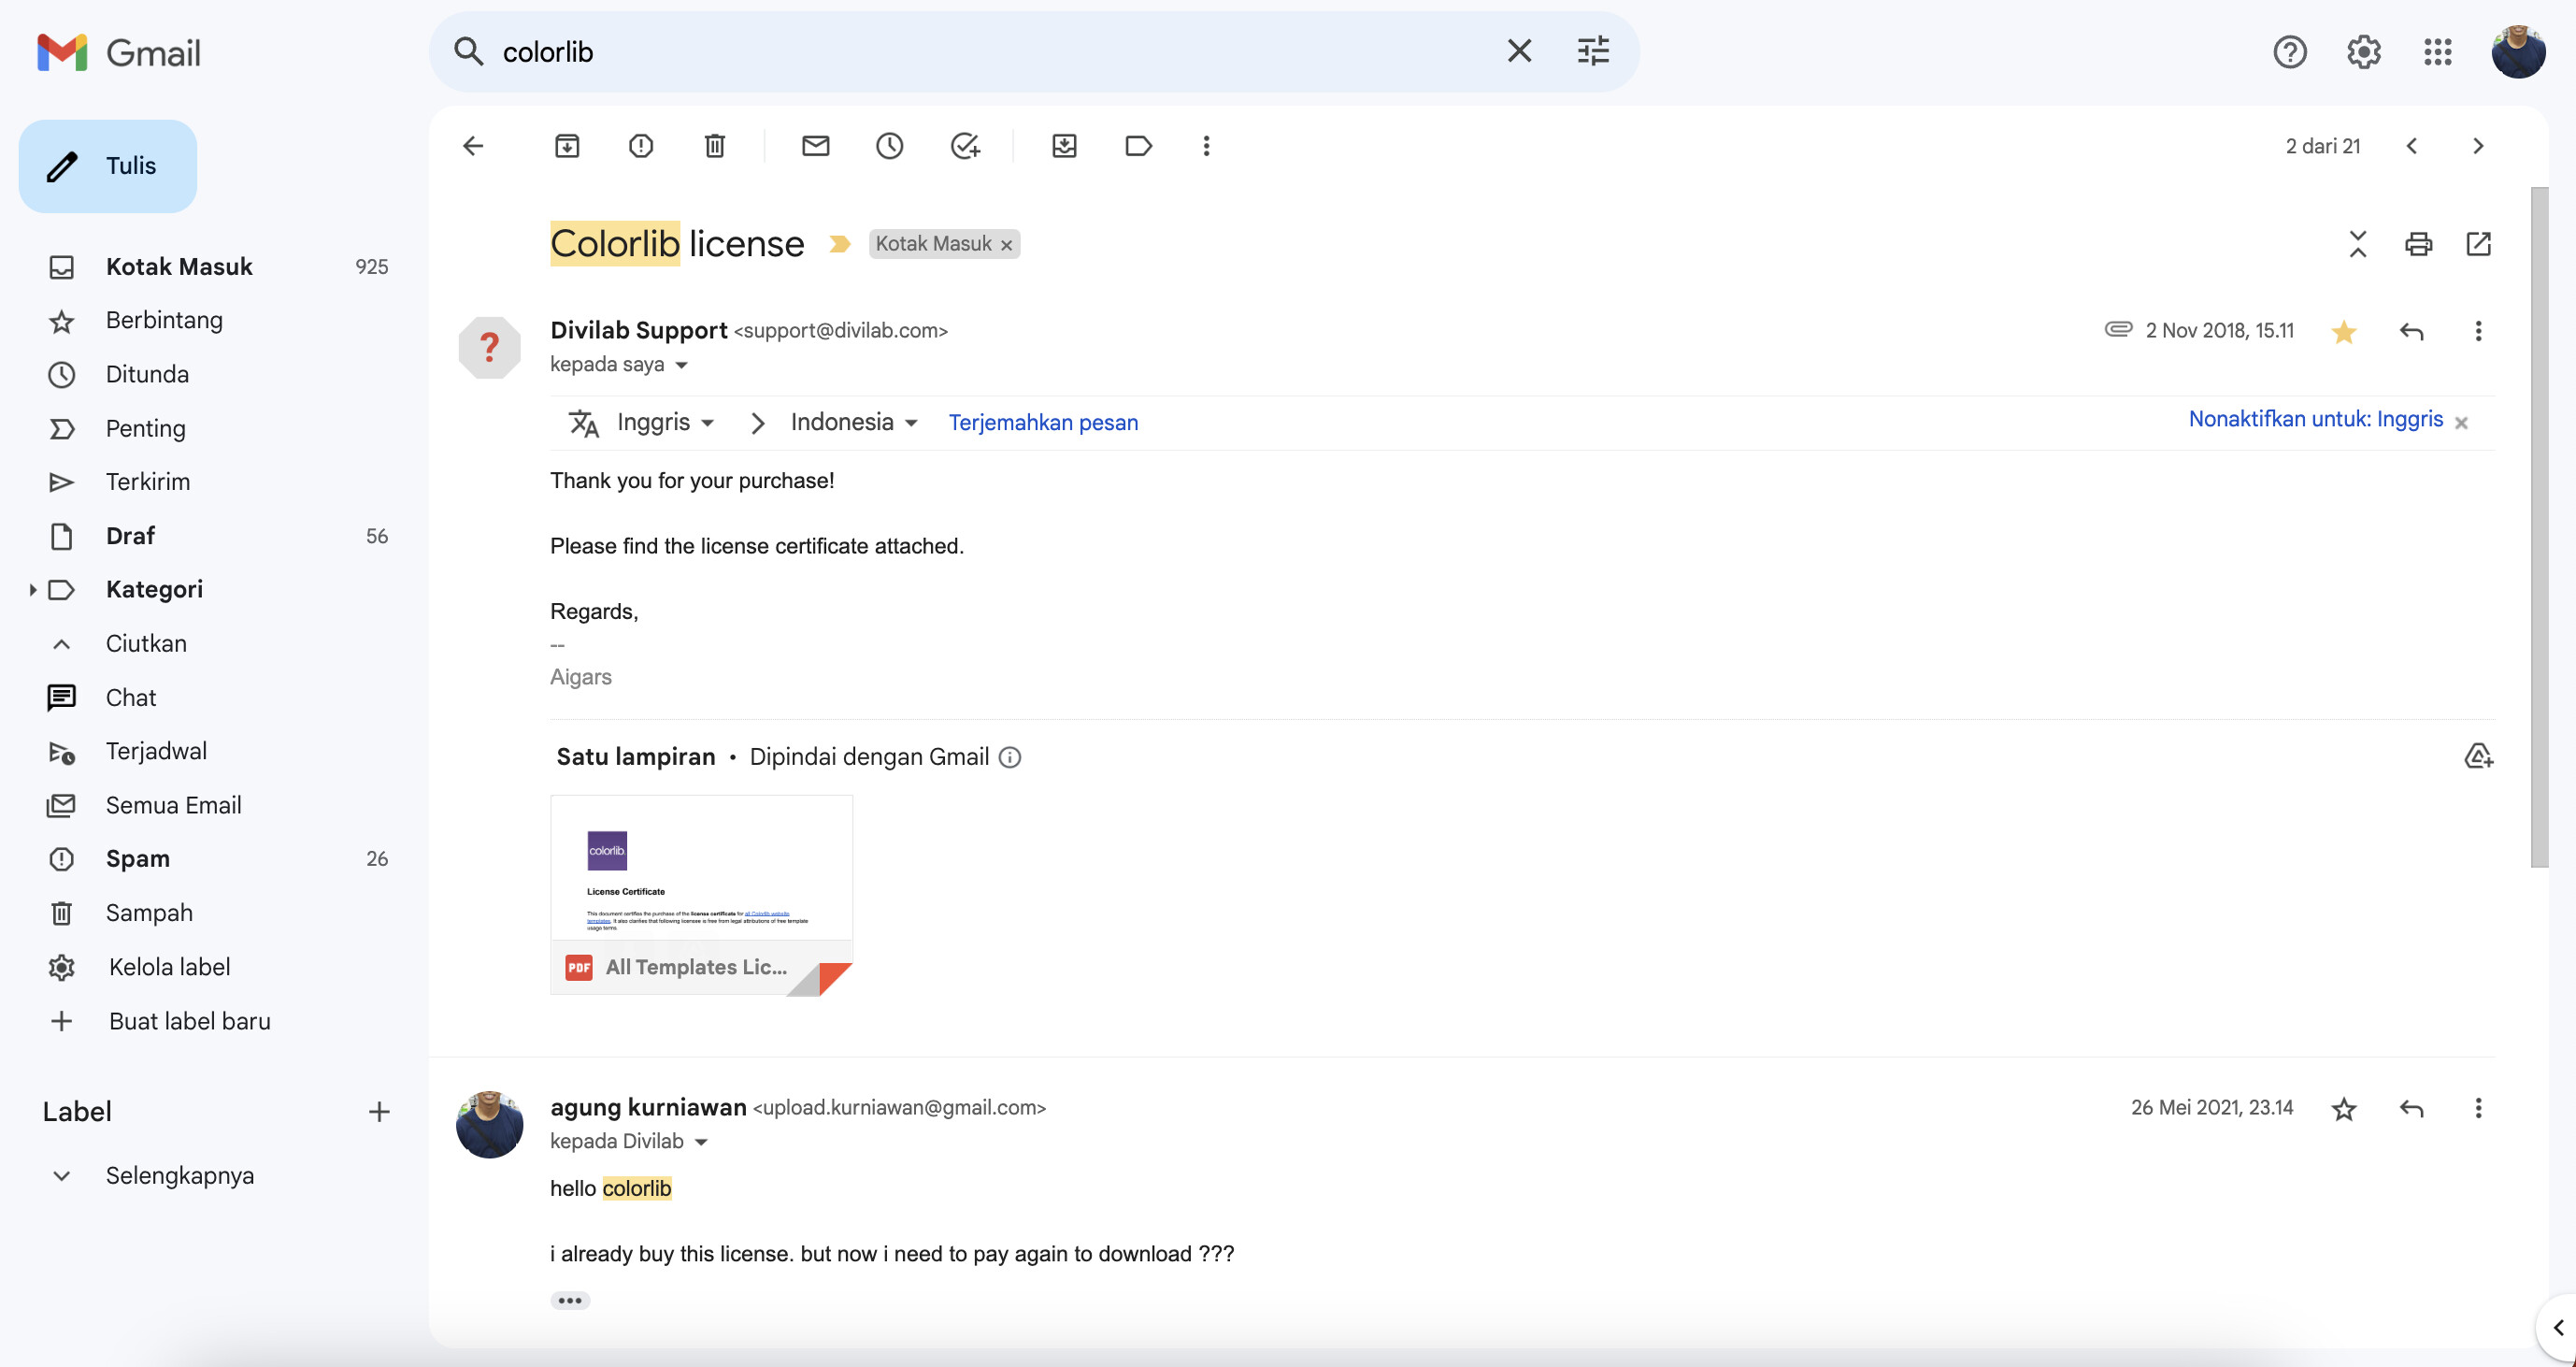Show older conversation arrow
This screenshot has width=2576, height=1367.
[2478, 146]
